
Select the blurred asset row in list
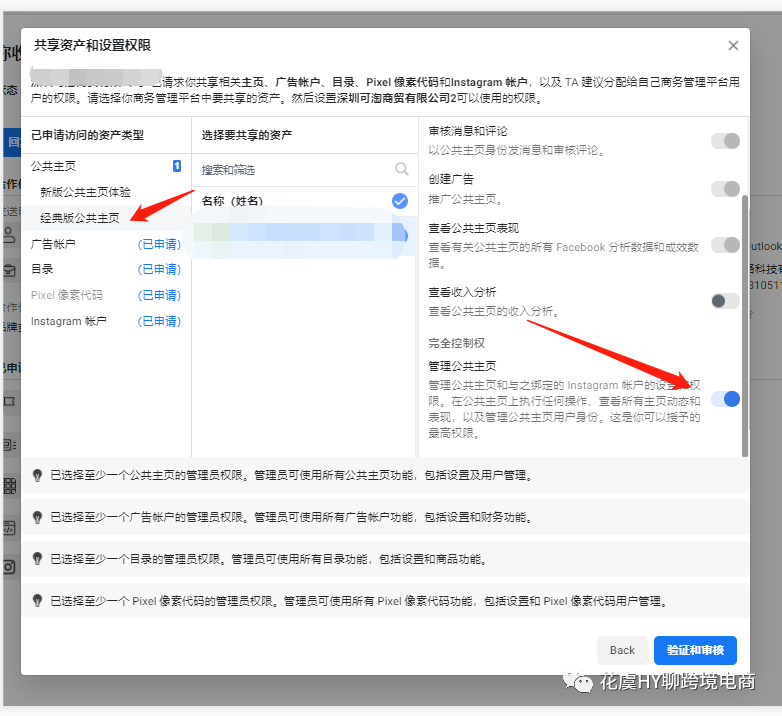pyautogui.click(x=304, y=236)
